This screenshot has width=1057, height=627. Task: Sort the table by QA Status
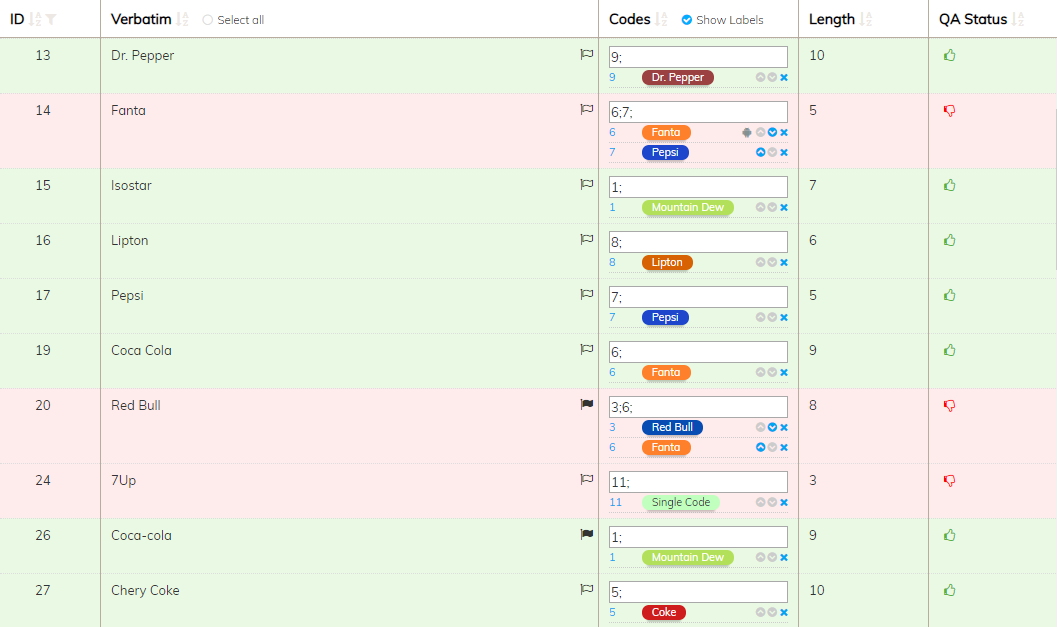(x=1018, y=20)
